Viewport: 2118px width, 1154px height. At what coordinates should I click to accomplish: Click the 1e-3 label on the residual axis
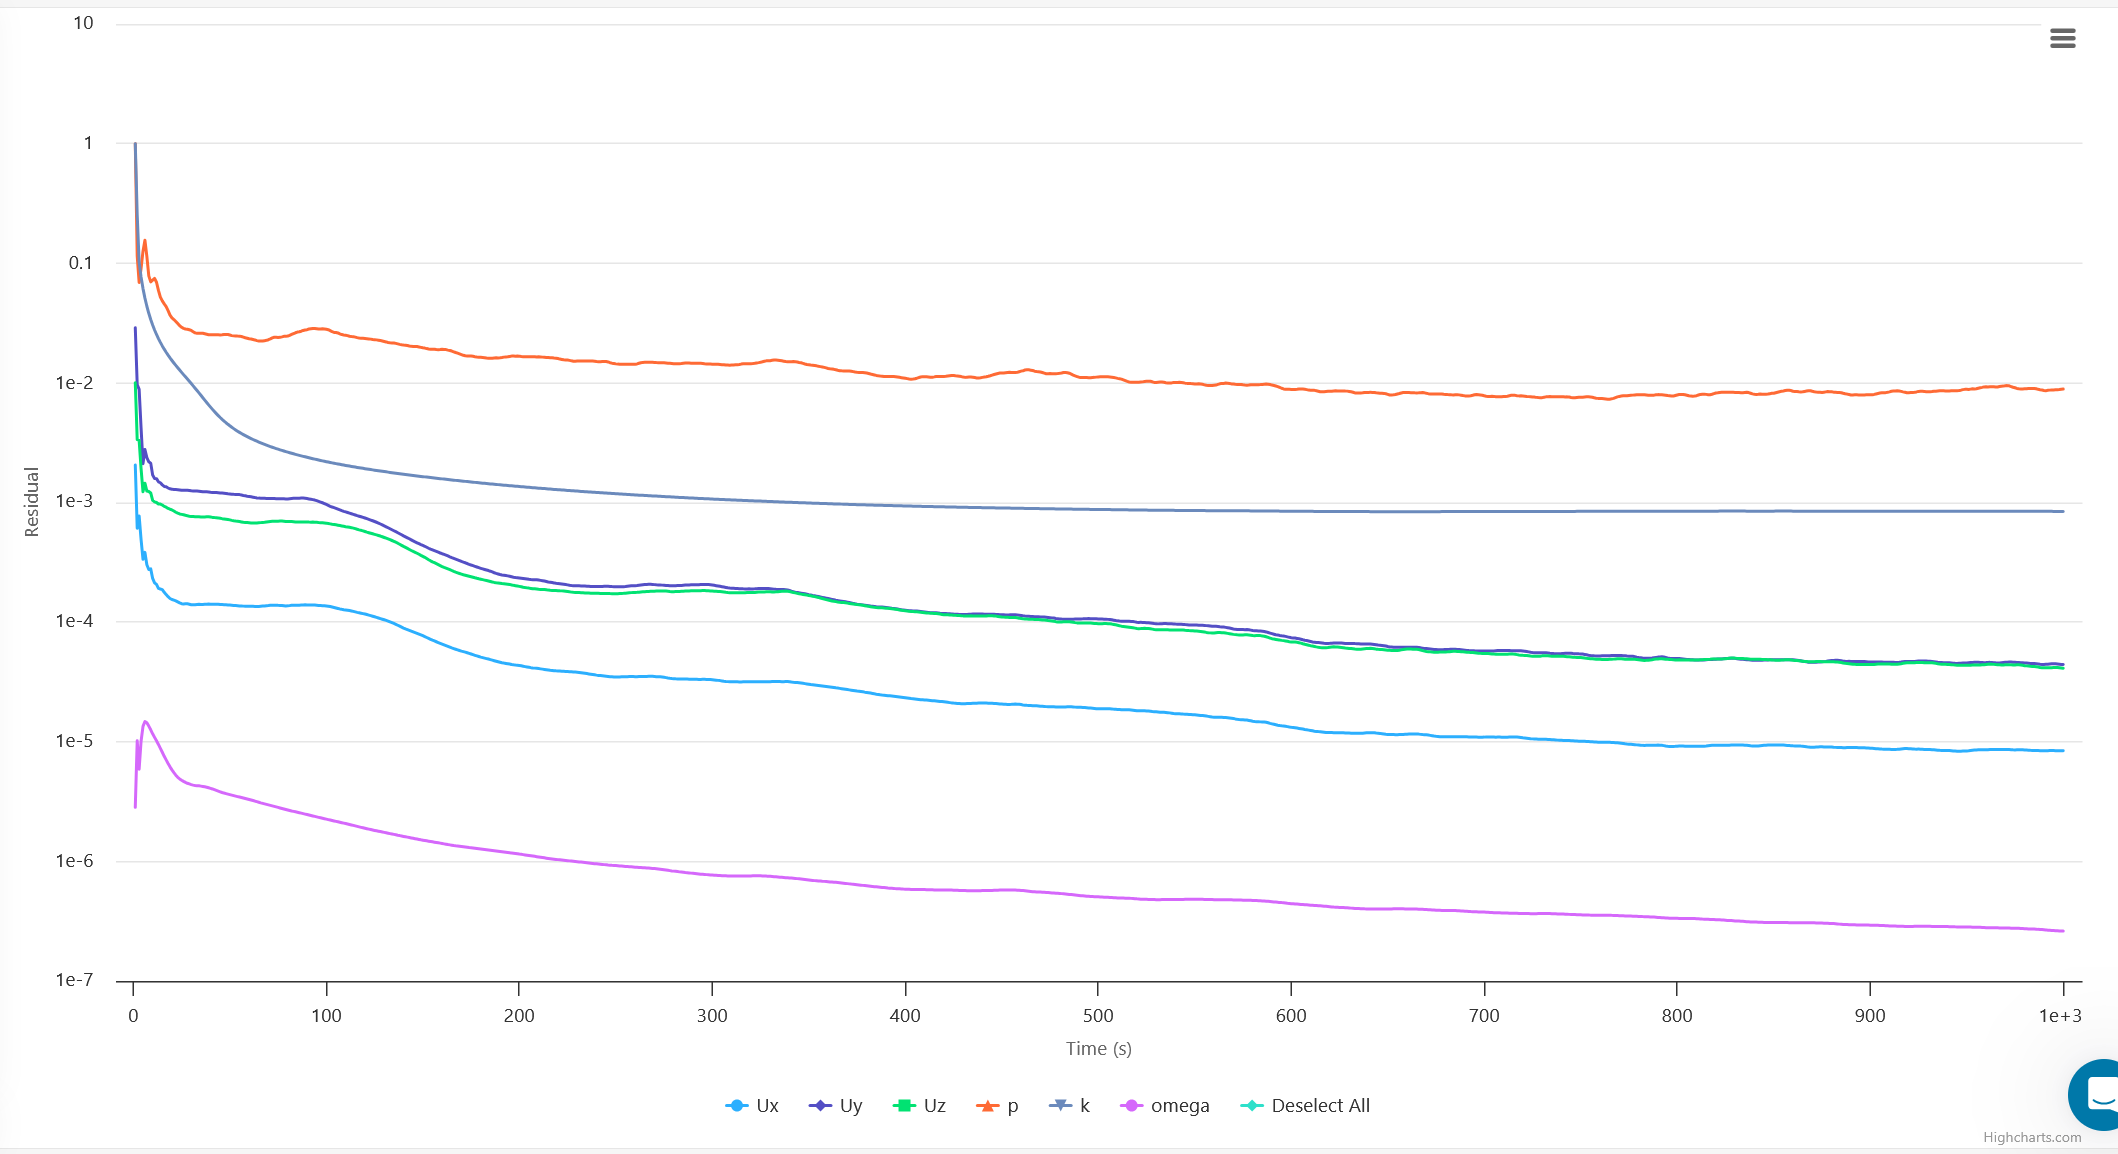point(74,501)
